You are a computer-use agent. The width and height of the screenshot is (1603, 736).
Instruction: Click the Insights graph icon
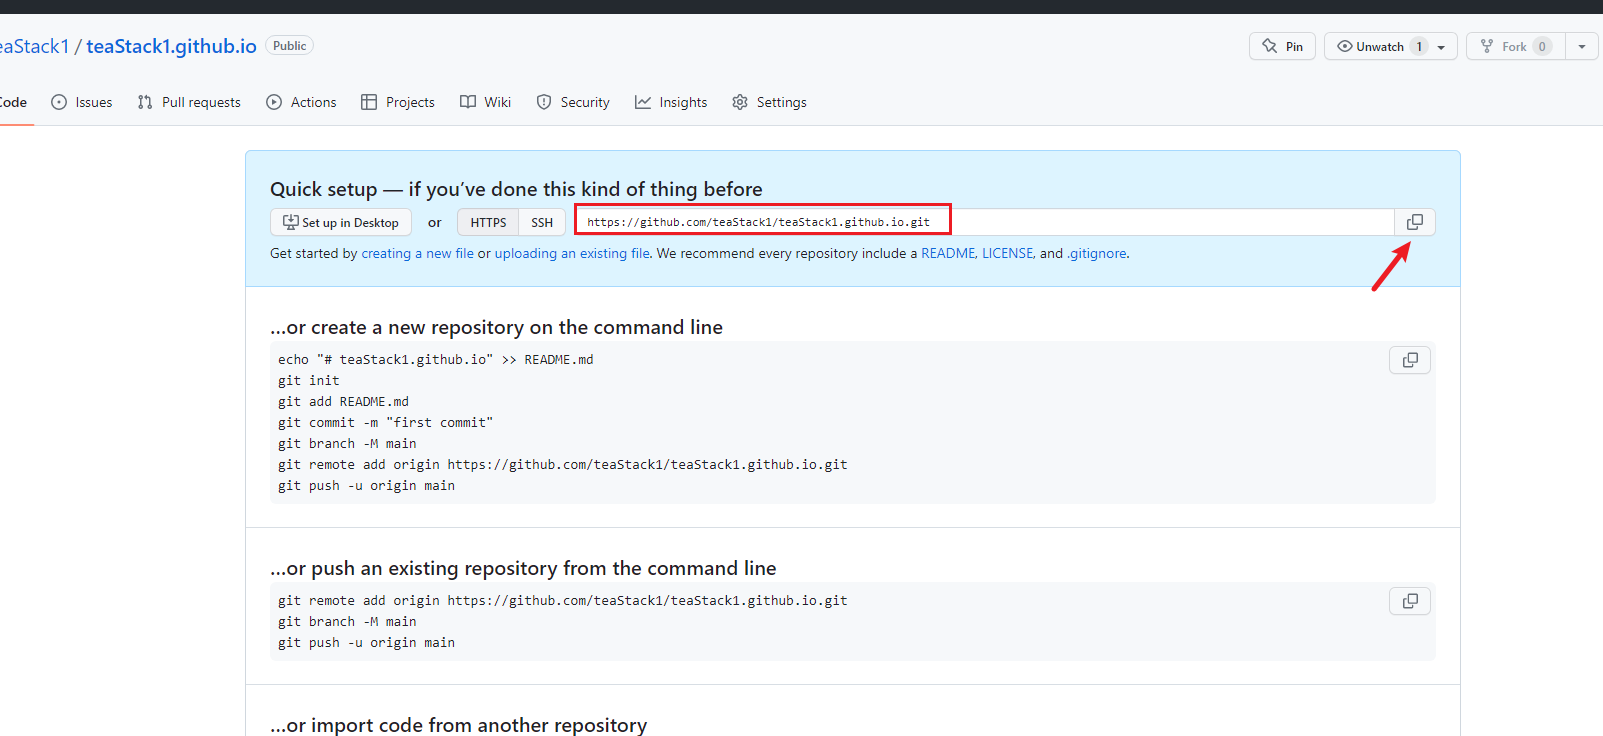click(x=643, y=102)
